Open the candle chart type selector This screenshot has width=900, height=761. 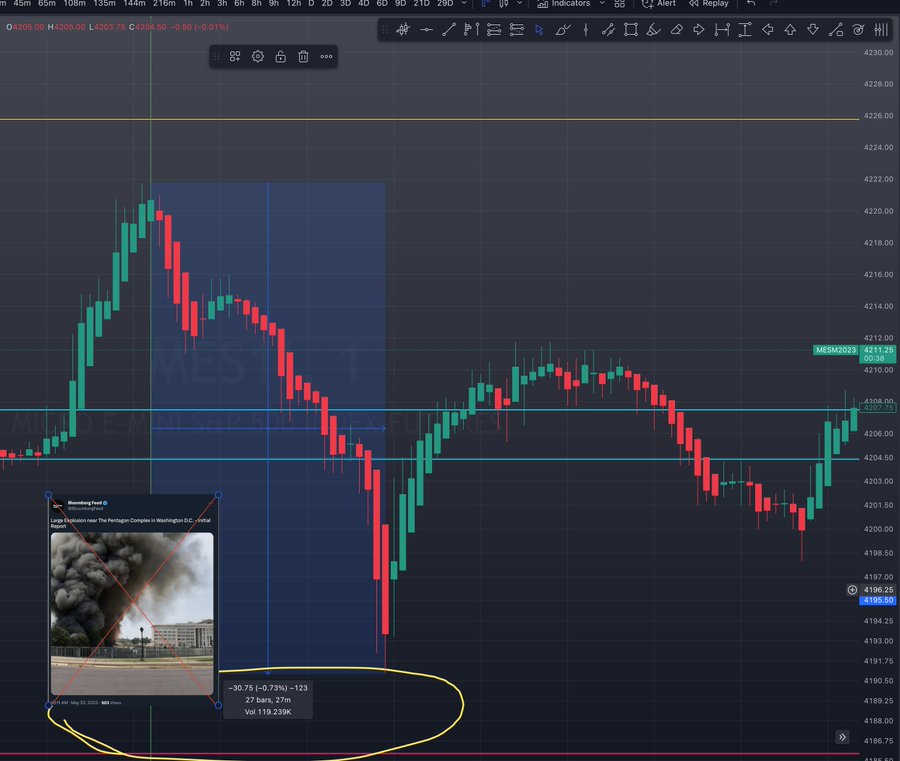(503, 3)
